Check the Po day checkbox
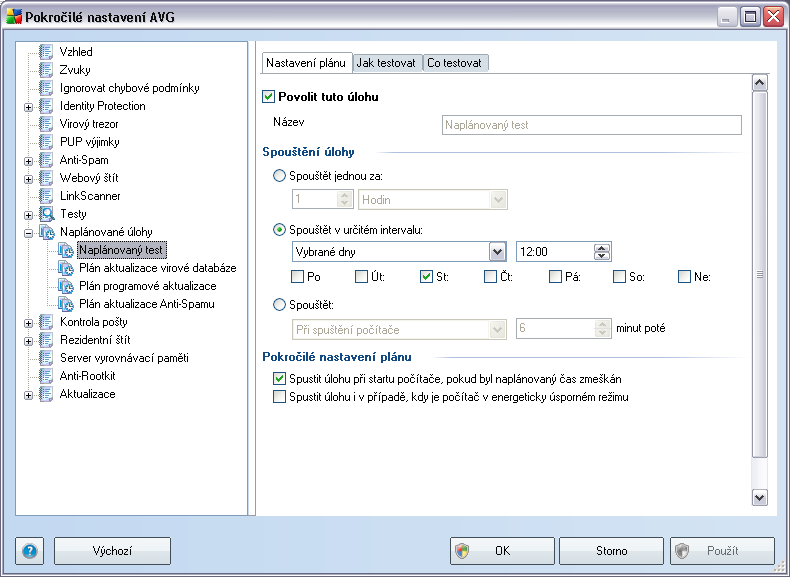The width and height of the screenshot is (790, 577). 298,277
